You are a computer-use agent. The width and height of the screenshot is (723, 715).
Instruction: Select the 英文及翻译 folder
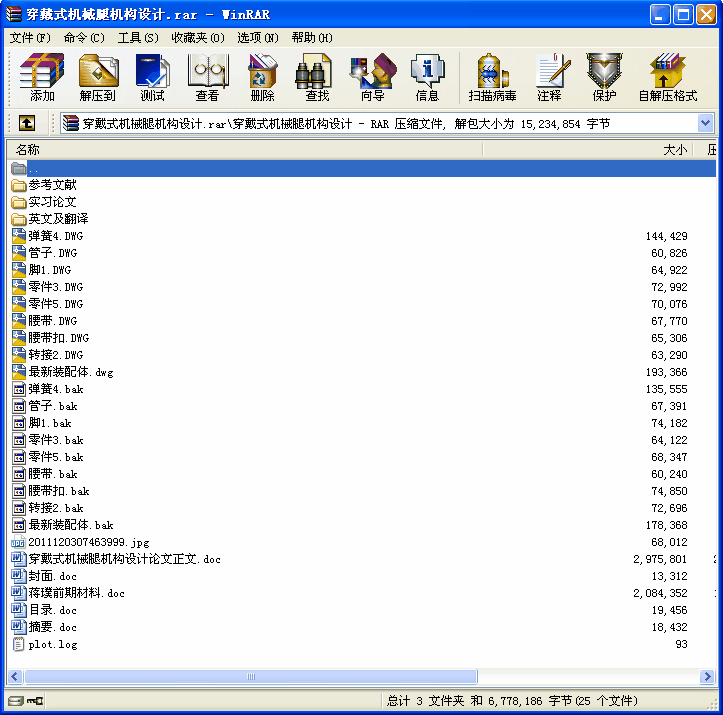tap(50, 219)
